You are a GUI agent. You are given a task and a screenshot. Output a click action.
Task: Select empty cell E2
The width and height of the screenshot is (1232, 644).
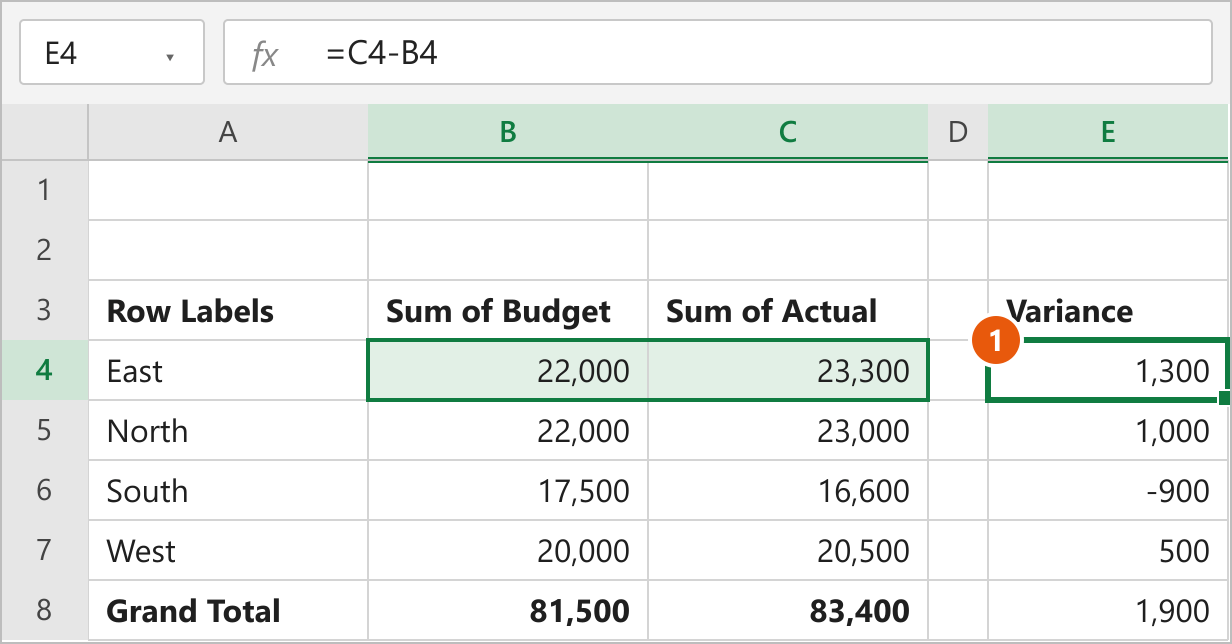pos(1108,250)
